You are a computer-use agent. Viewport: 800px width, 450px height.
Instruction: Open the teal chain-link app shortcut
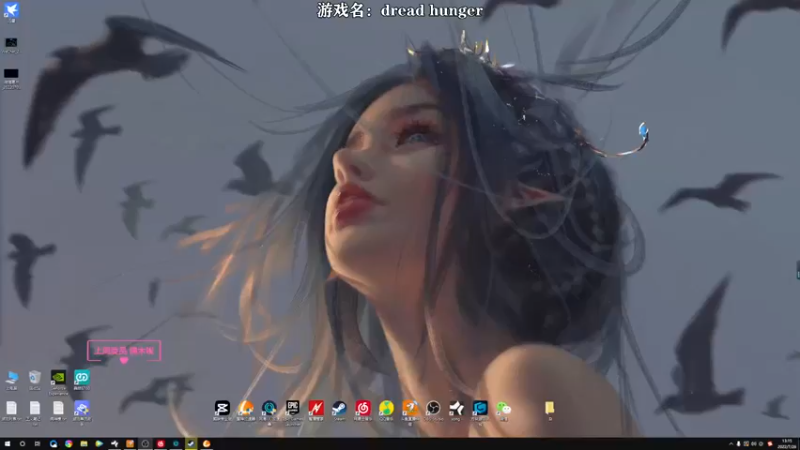pos(82,378)
